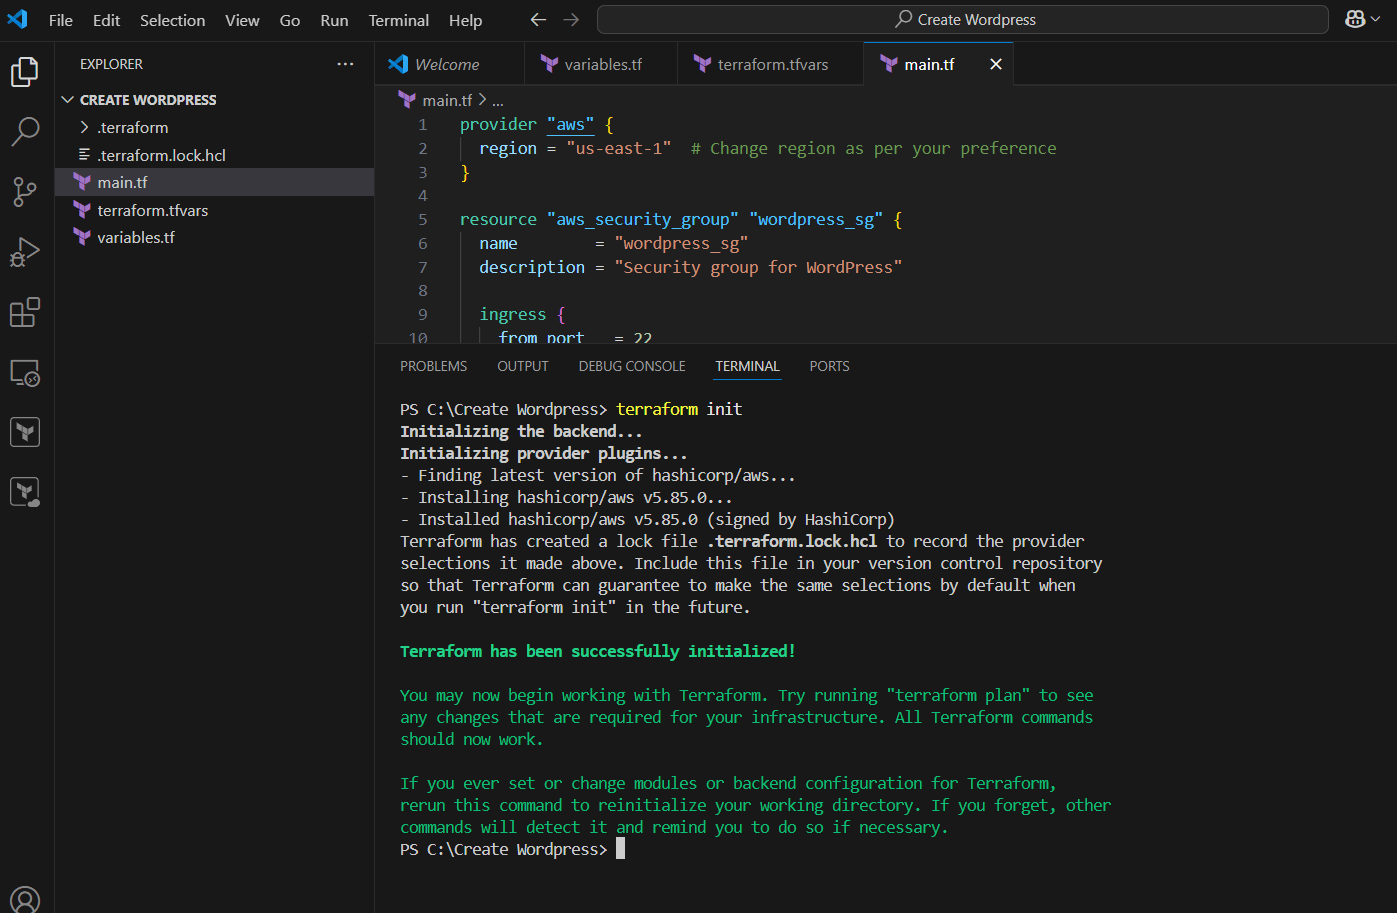This screenshot has width=1397, height=913.
Task: Open the Help menu
Action: click(465, 20)
